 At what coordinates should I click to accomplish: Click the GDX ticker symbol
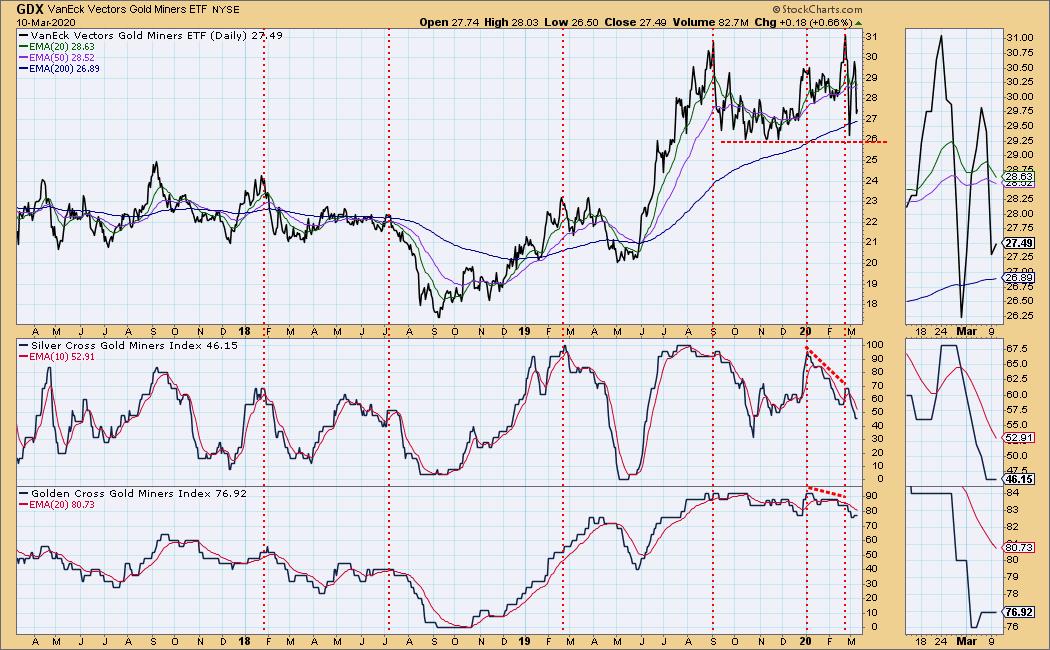pos(31,9)
